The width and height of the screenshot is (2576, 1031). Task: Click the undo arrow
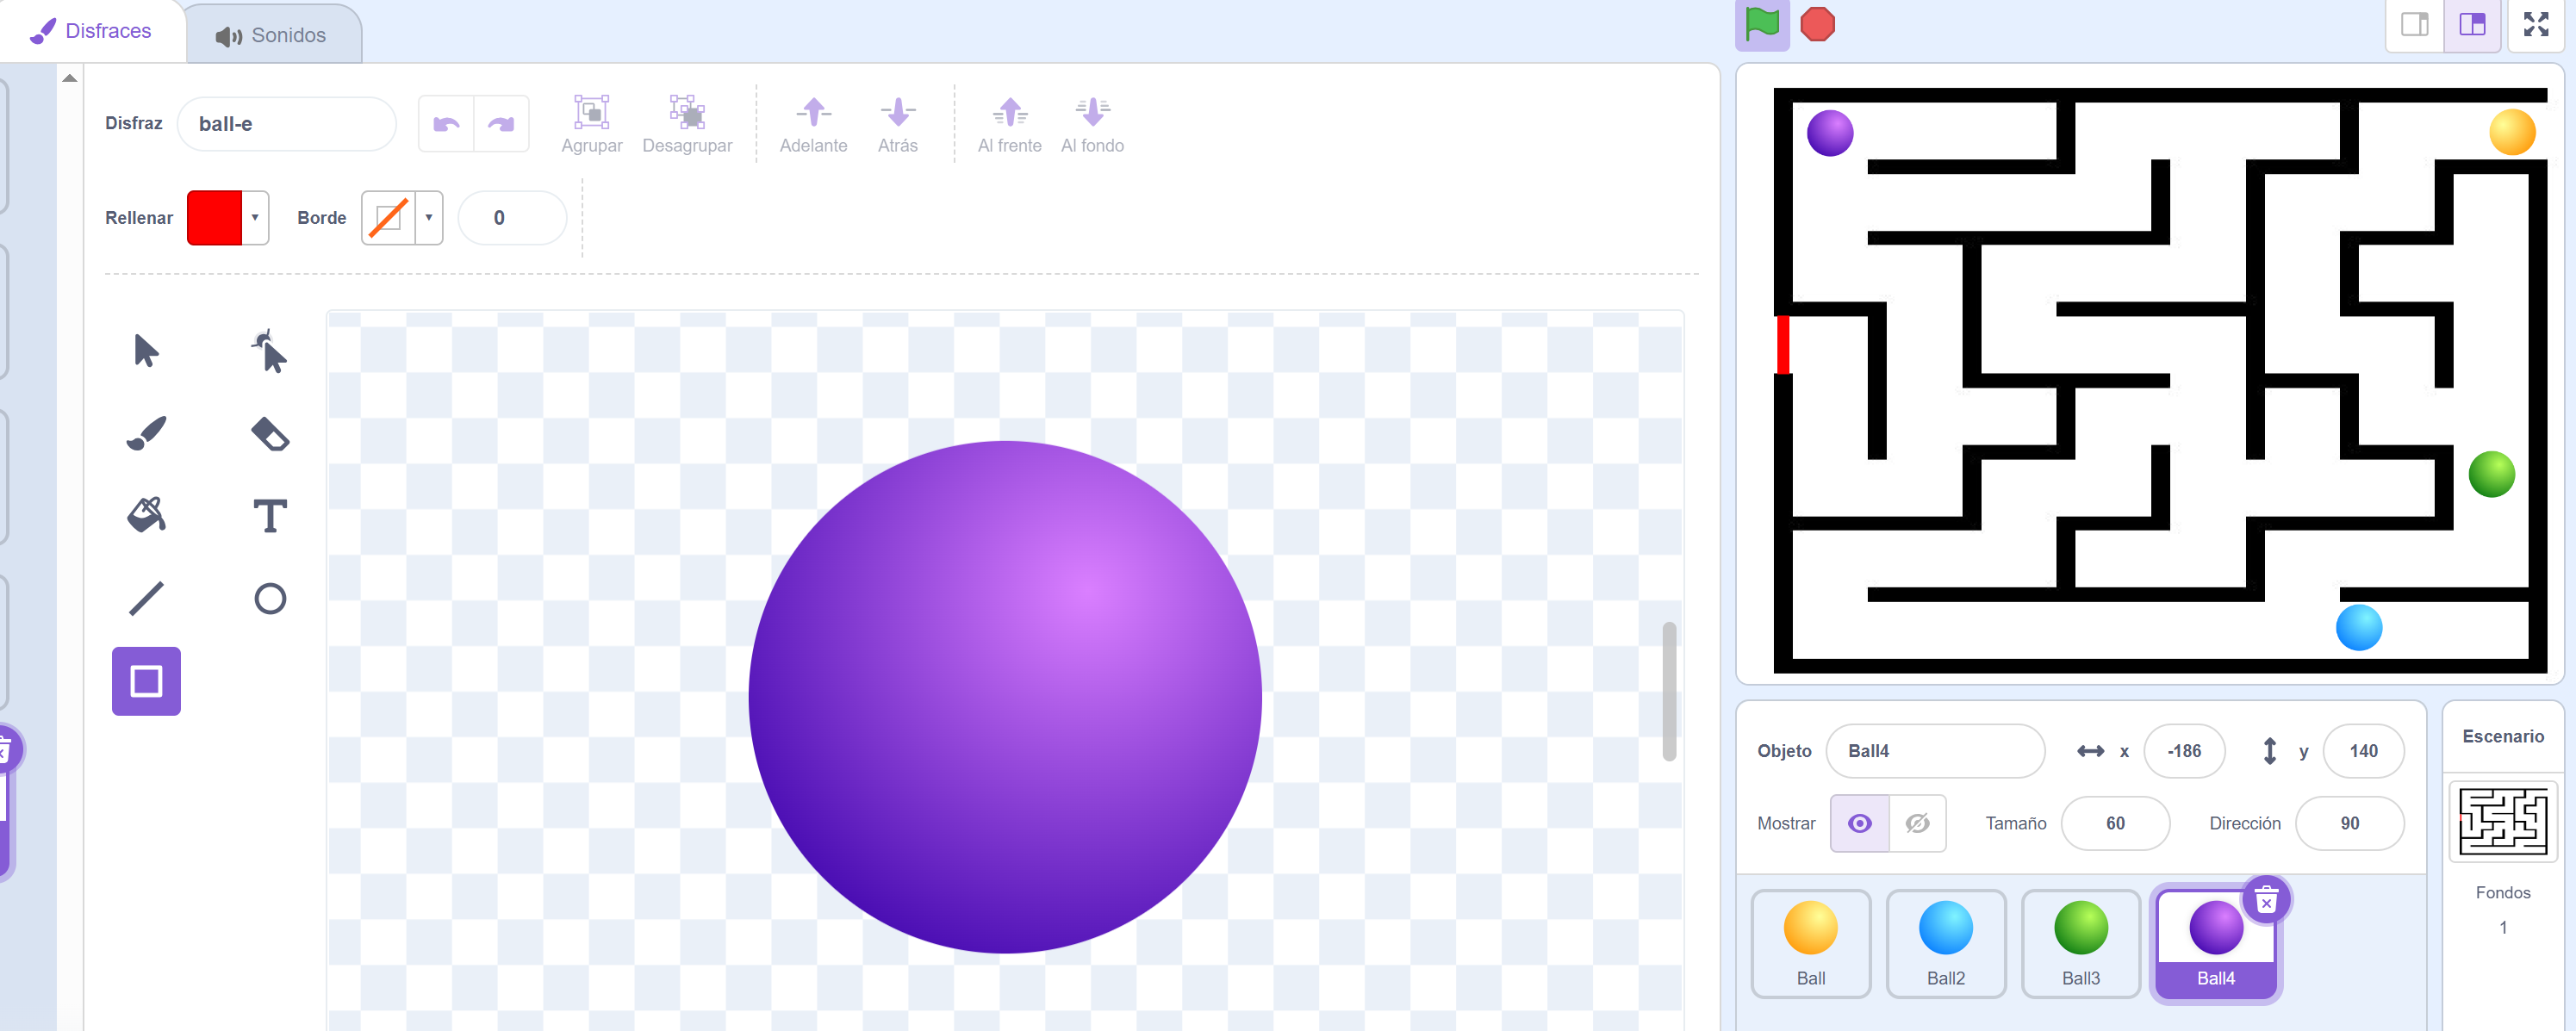(446, 124)
